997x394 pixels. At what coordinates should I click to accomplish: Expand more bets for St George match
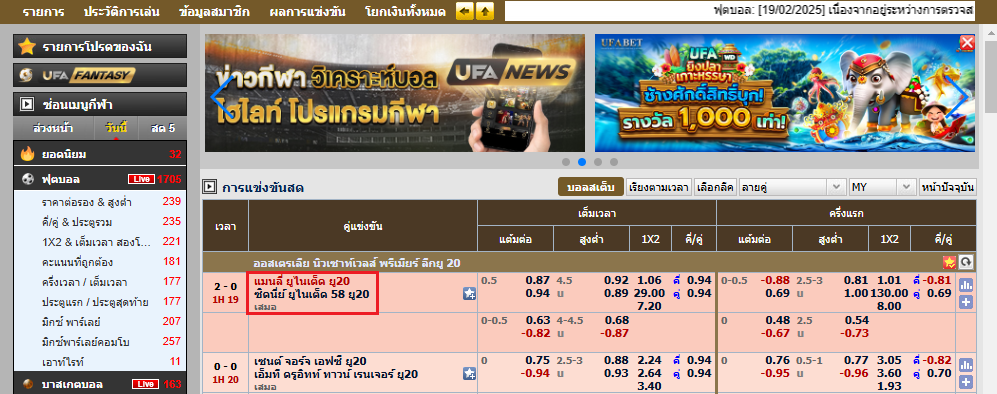pyautogui.click(x=966, y=382)
